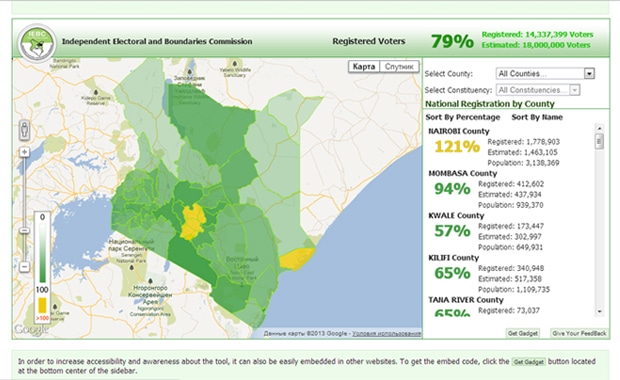Image resolution: width=620 pixels, height=380 pixels.
Task: Open the Select County dropdown
Action: pyautogui.click(x=545, y=74)
